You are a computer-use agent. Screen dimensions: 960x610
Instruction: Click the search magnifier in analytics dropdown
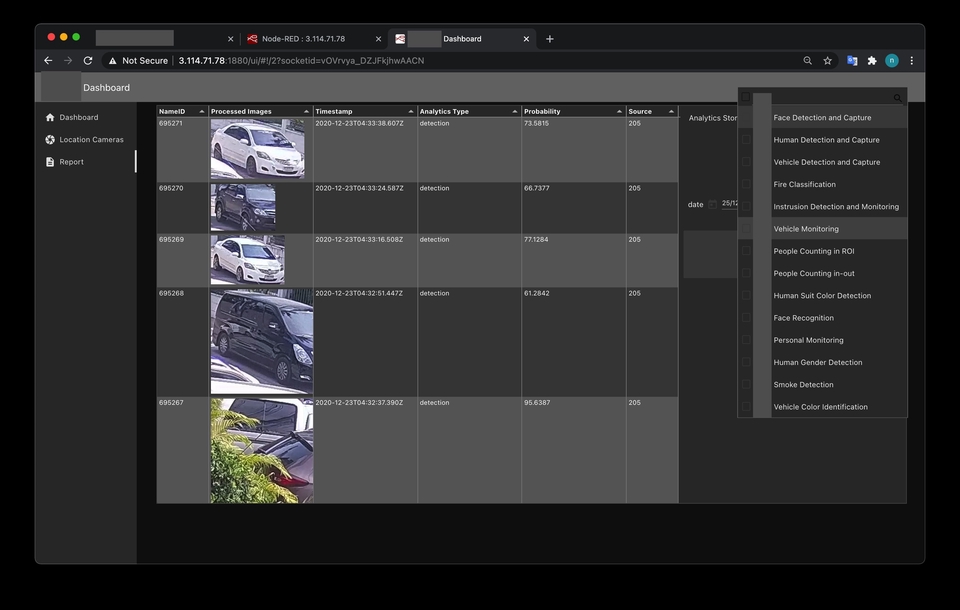coord(897,98)
